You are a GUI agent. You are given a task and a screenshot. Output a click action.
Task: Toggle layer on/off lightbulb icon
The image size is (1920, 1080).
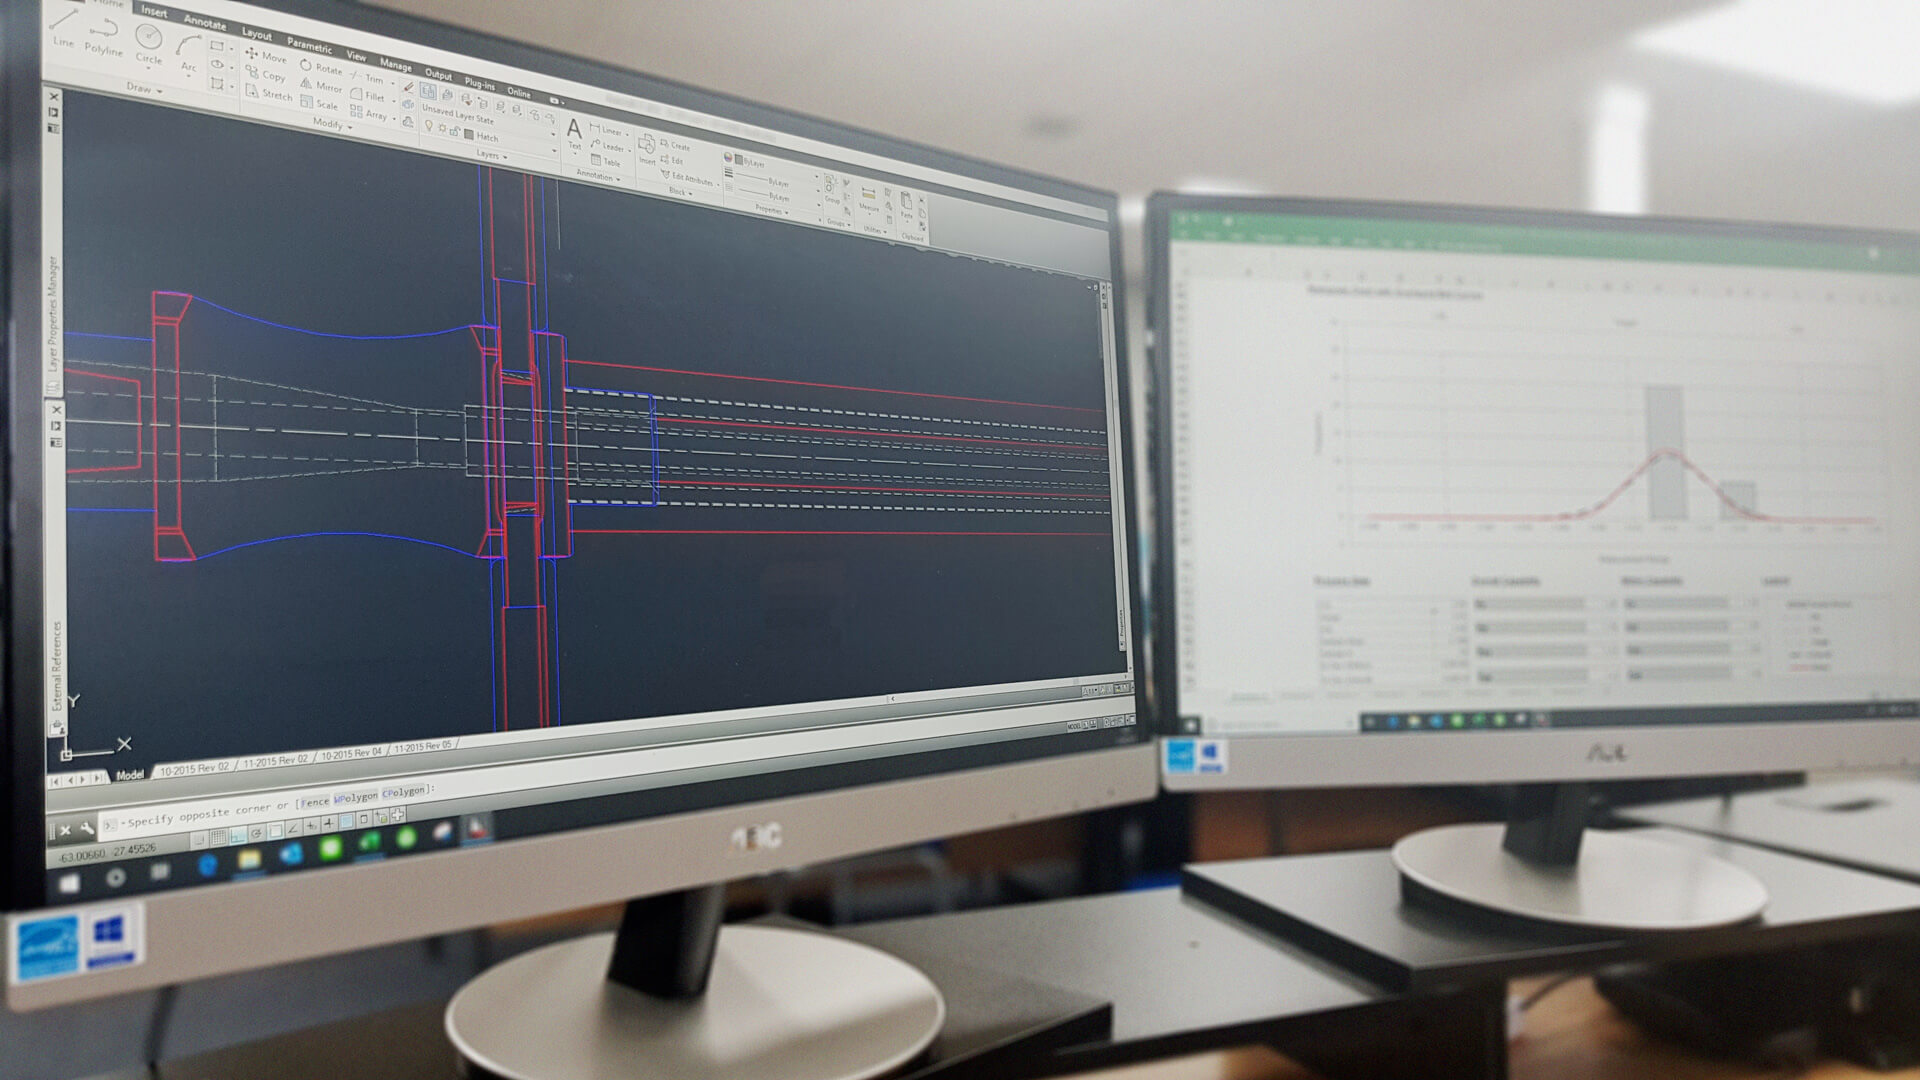click(x=429, y=124)
